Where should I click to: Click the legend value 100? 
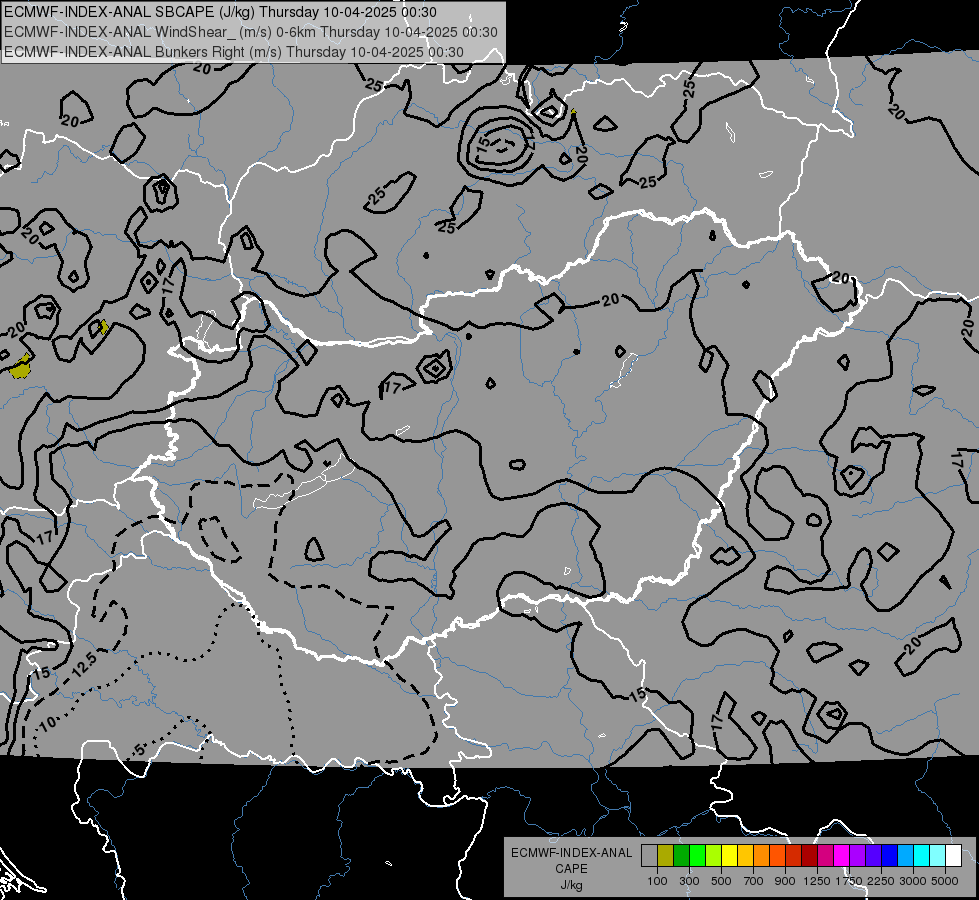point(657,881)
